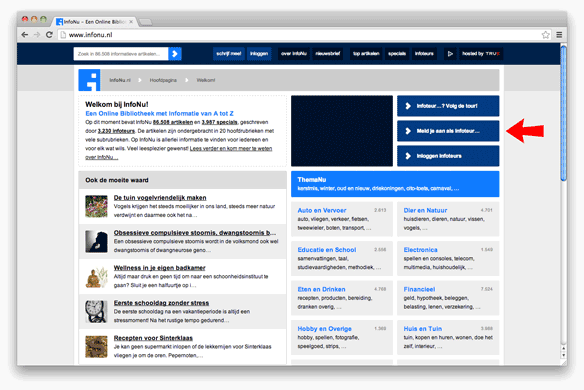This screenshot has height=390, width=584.
Task: Open 'Educatie en School' category
Action: [327, 250]
